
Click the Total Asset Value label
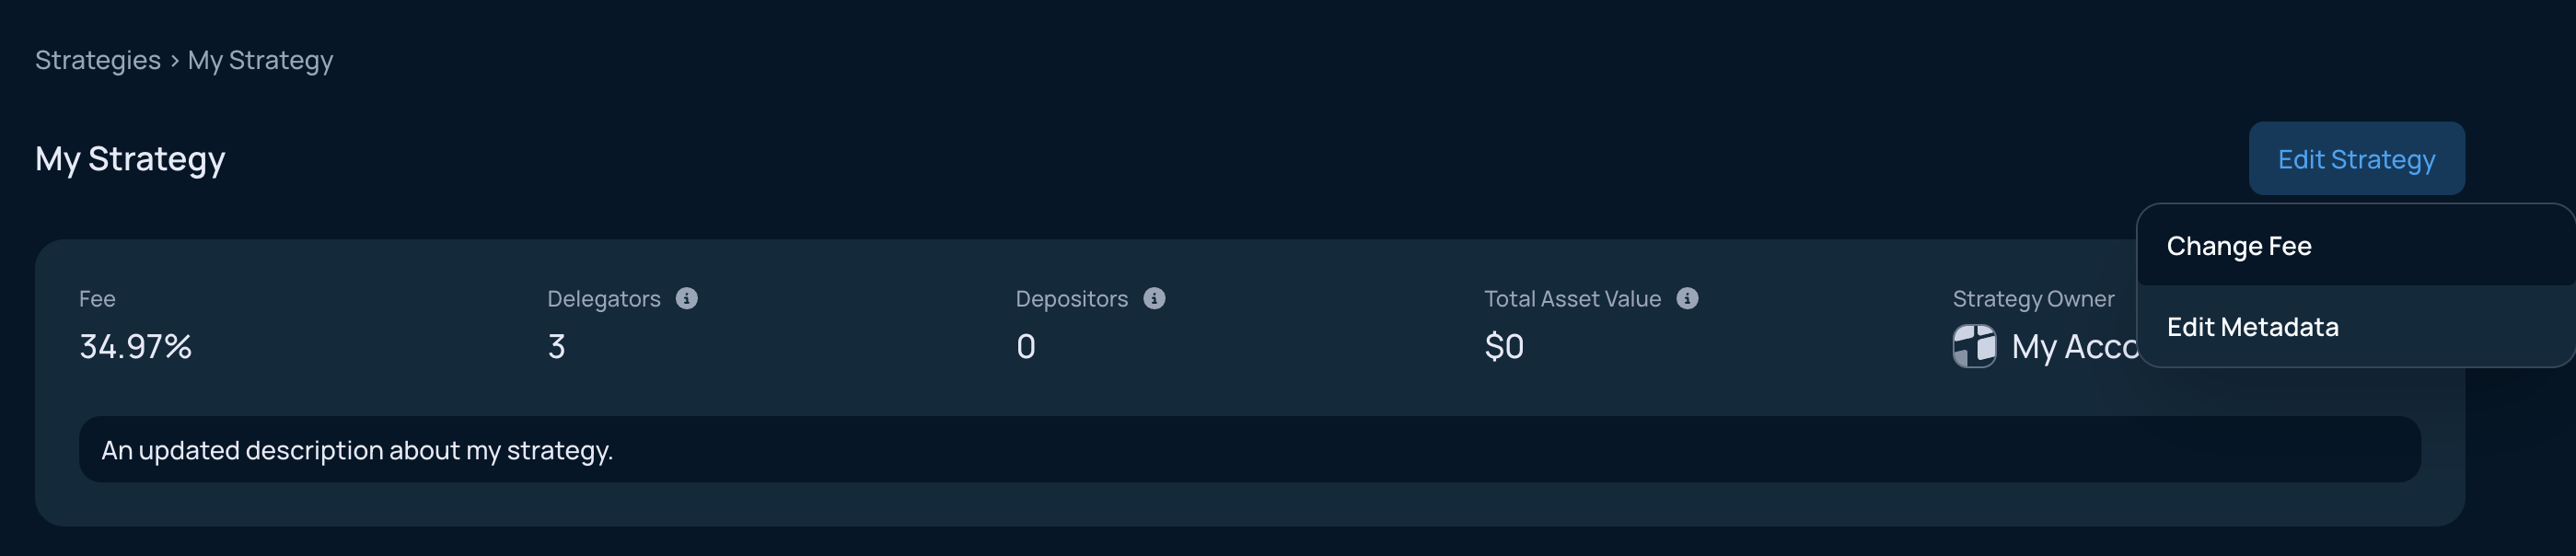pyautogui.click(x=1572, y=299)
